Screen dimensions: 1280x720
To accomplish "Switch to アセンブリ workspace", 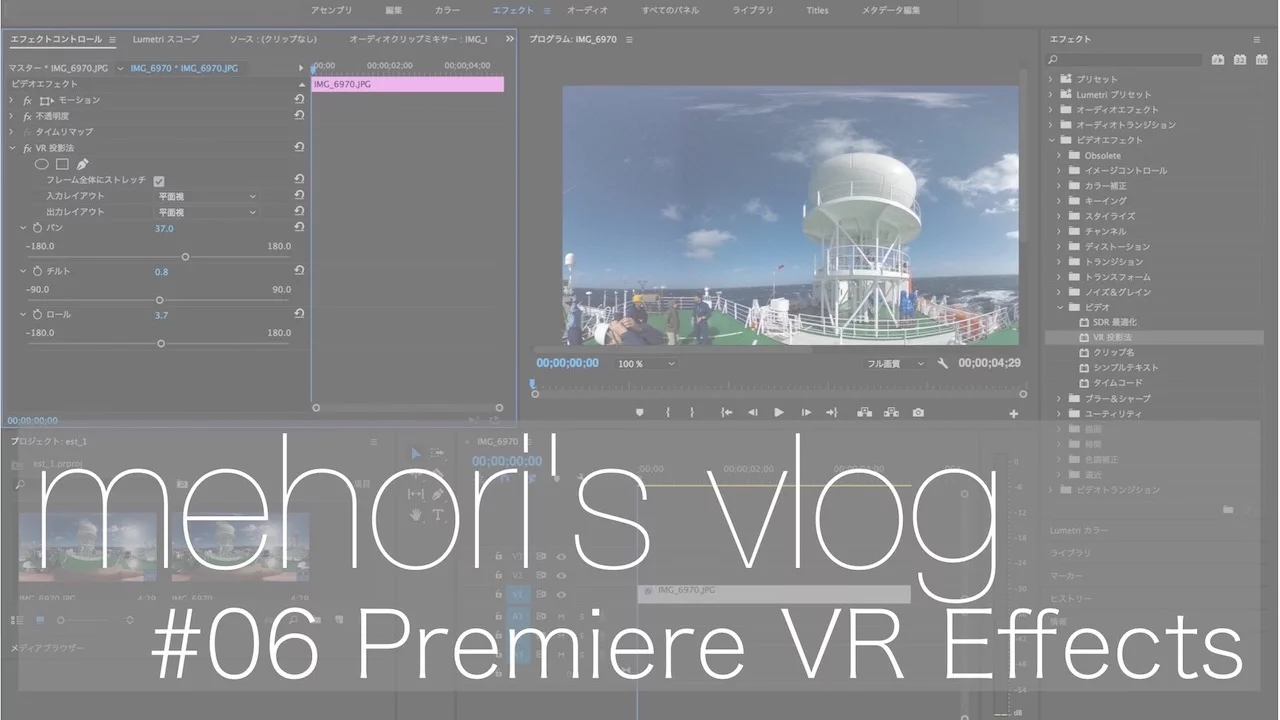I will click(331, 10).
